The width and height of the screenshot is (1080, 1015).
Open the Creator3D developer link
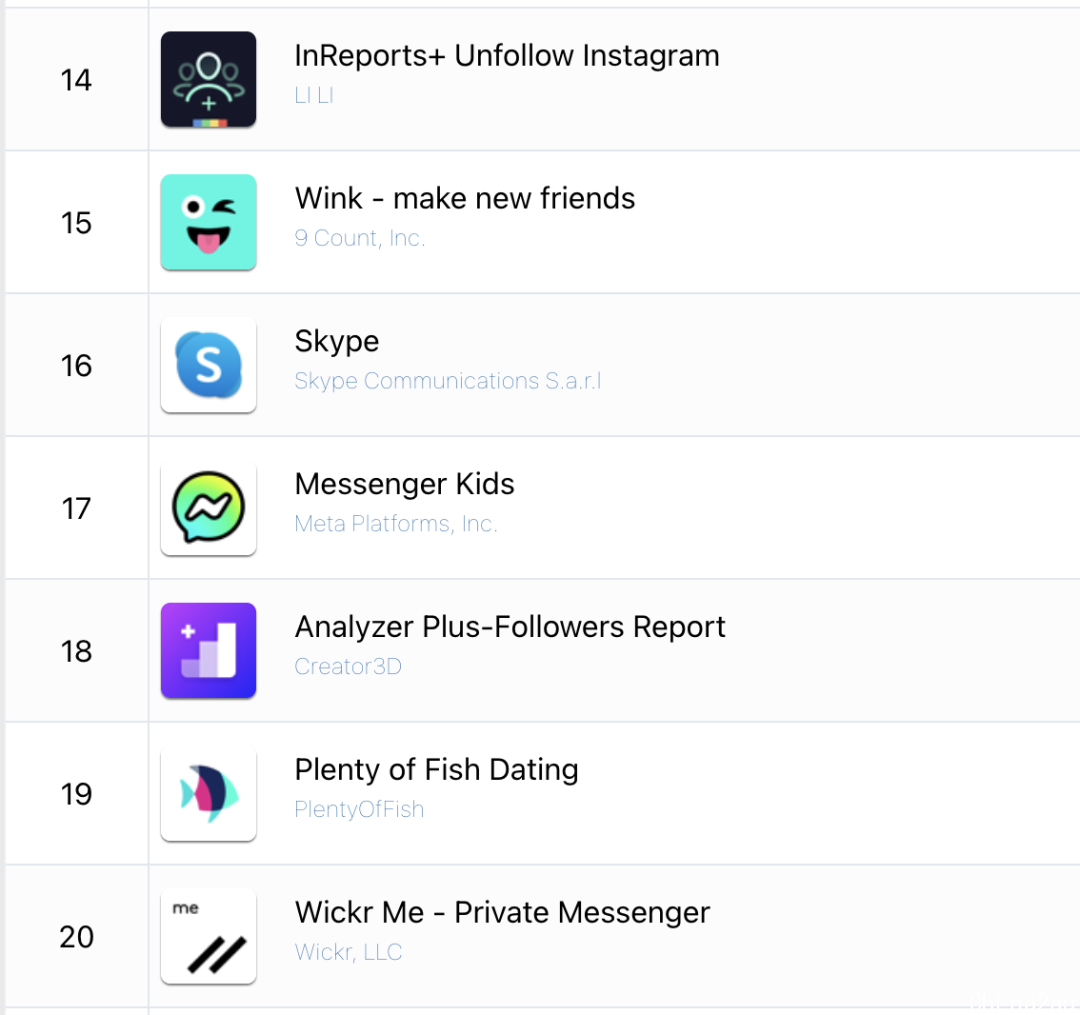click(348, 667)
